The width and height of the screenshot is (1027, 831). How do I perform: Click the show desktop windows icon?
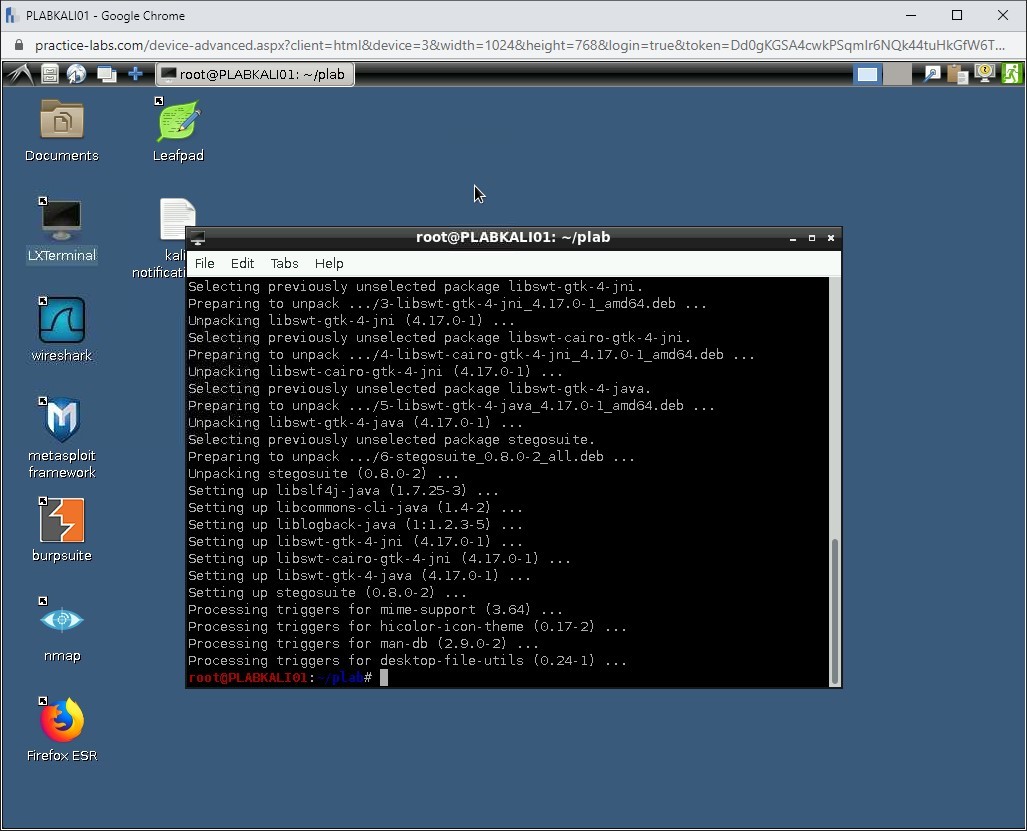(x=106, y=74)
